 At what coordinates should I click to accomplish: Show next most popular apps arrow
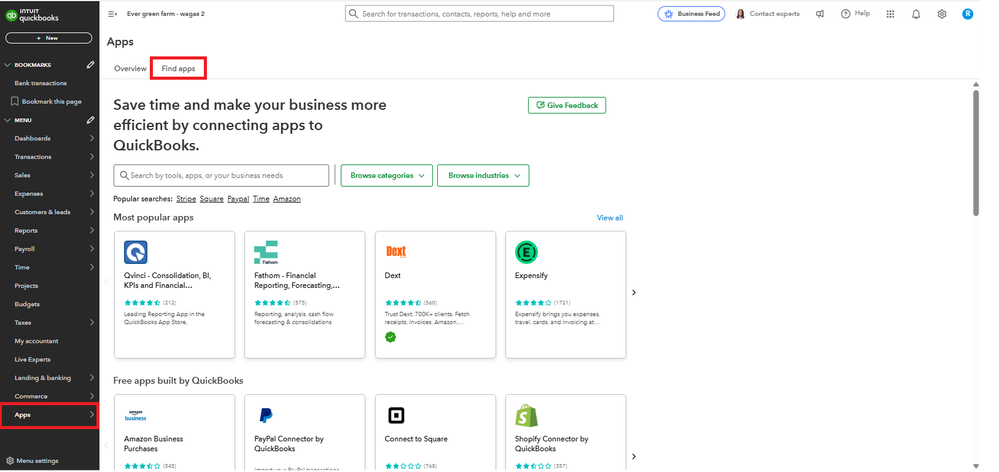[634, 292]
